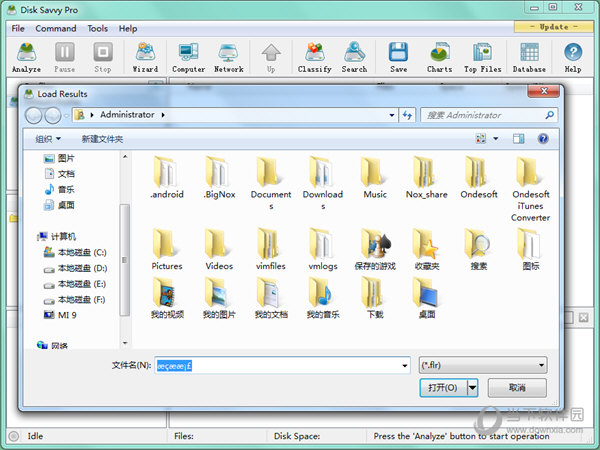Open the Database tool
This screenshot has width=600, height=450.
(529, 57)
